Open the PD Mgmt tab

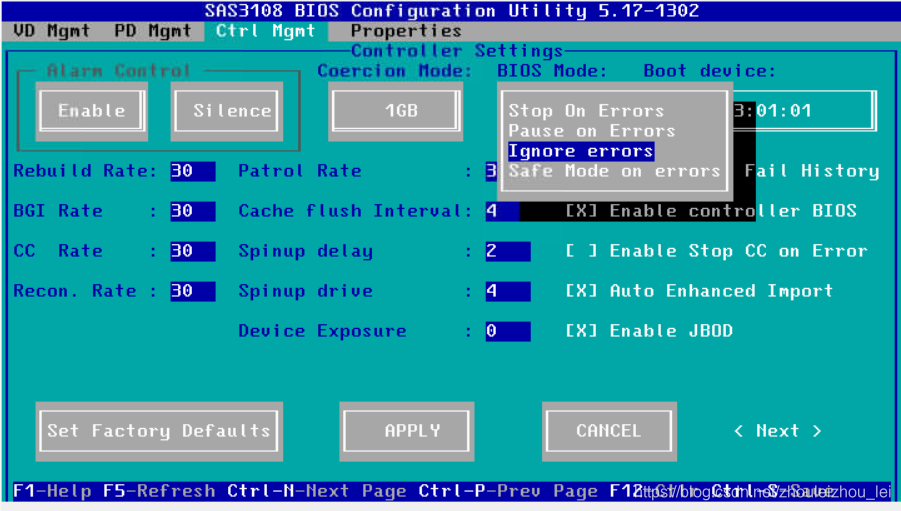[152, 30]
